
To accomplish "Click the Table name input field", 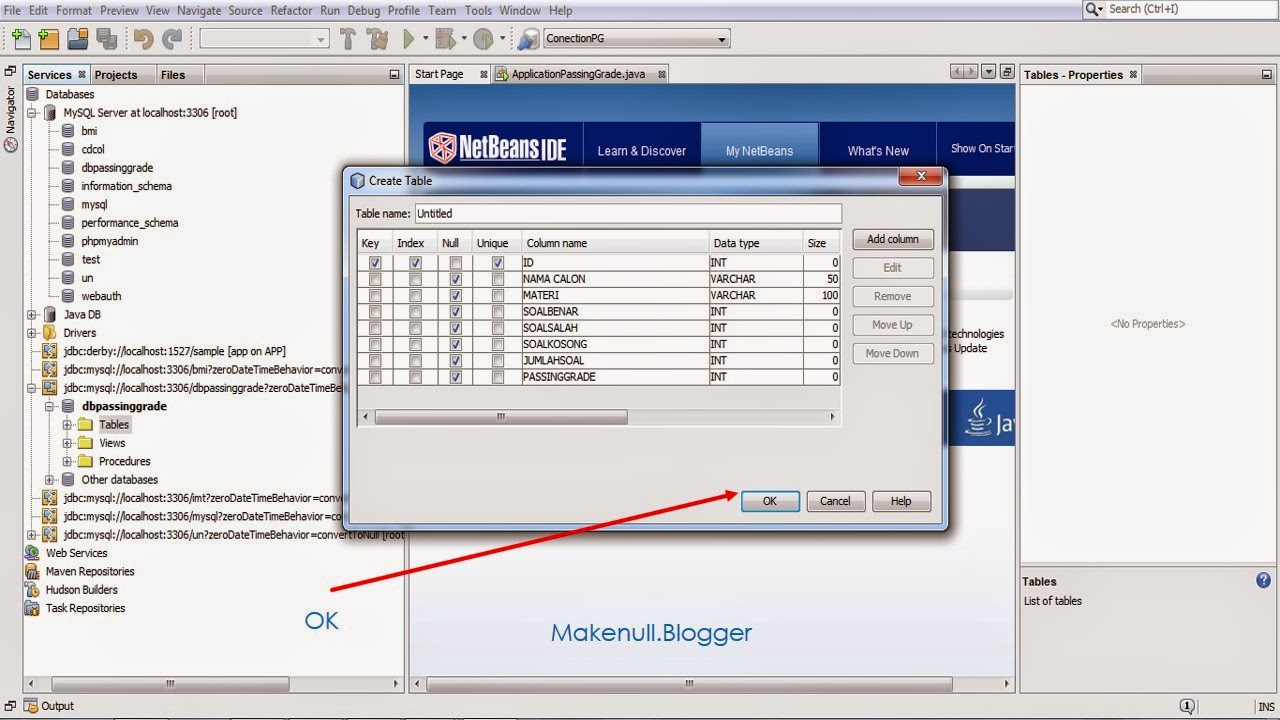I will point(628,213).
